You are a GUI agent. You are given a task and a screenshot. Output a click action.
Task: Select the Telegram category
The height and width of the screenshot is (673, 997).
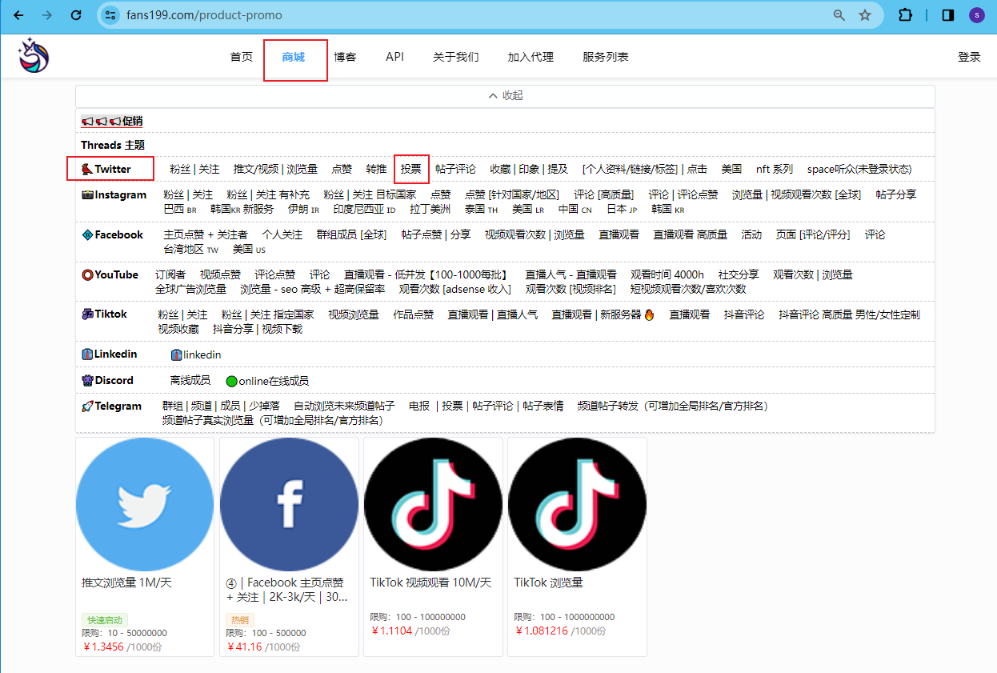(111, 406)
